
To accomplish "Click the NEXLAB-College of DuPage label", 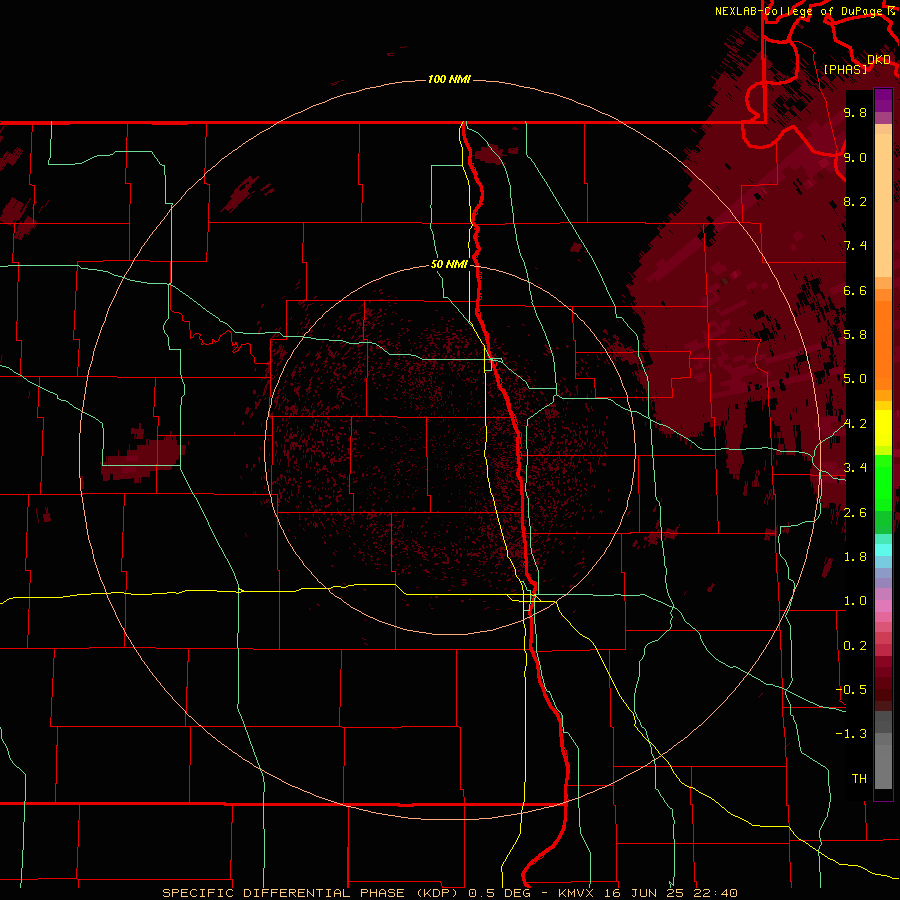I will pyautogui.click(x=798, y=11).
